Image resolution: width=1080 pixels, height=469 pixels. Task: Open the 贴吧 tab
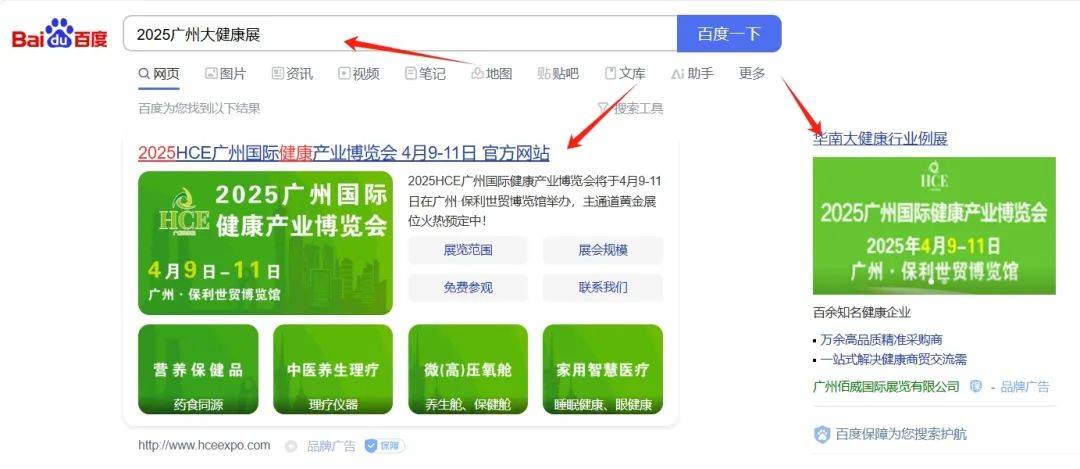[x=558, y=74]
